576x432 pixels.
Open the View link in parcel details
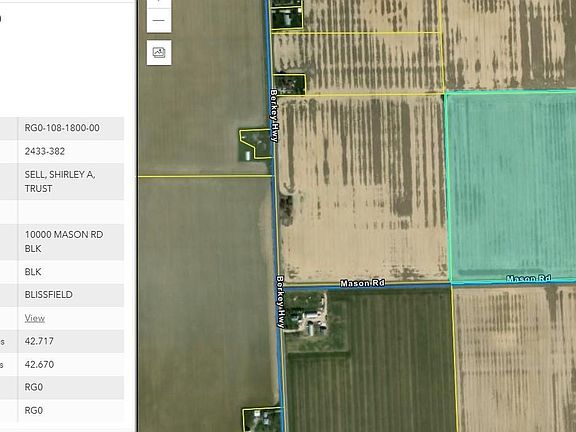(x=35, y=318)
